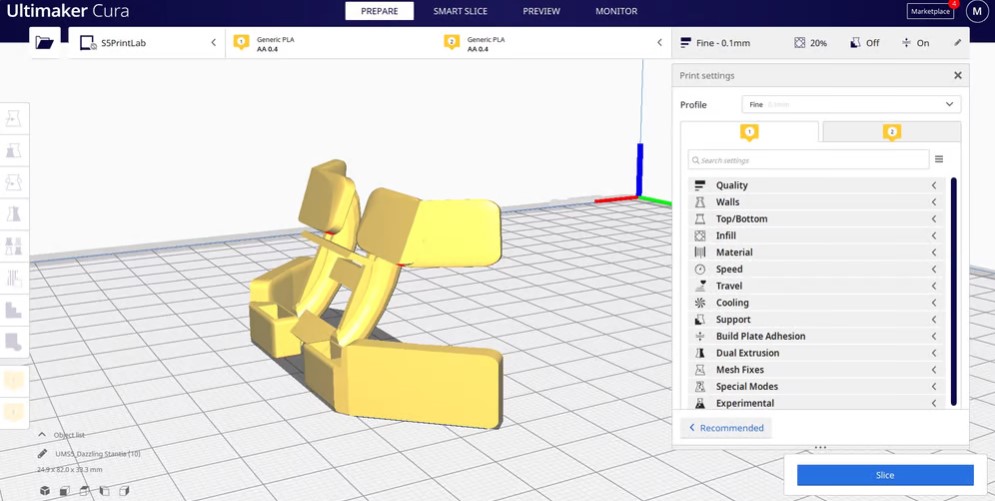The height and width of the screenshot is (501, 995).
Task: Click the Fine - 0.1mm layer height icon
Action: (x=685, y=42)
